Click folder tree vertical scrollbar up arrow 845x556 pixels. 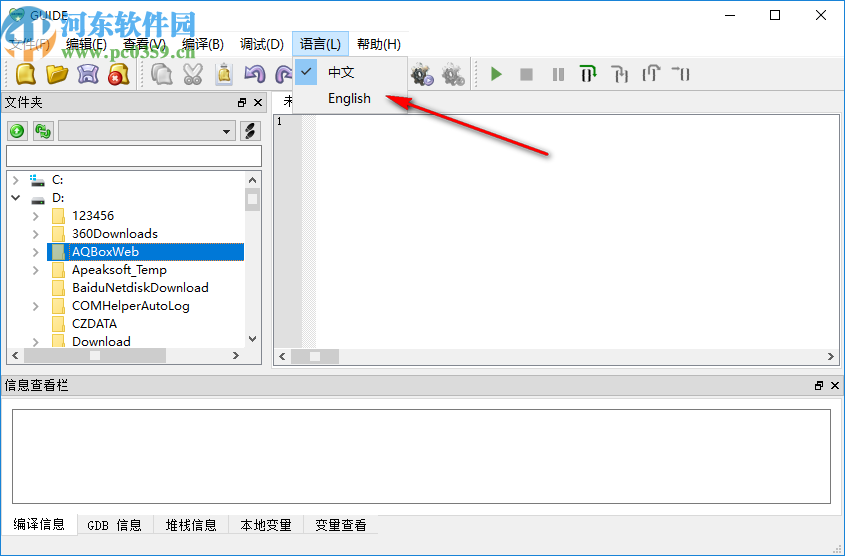252,180
